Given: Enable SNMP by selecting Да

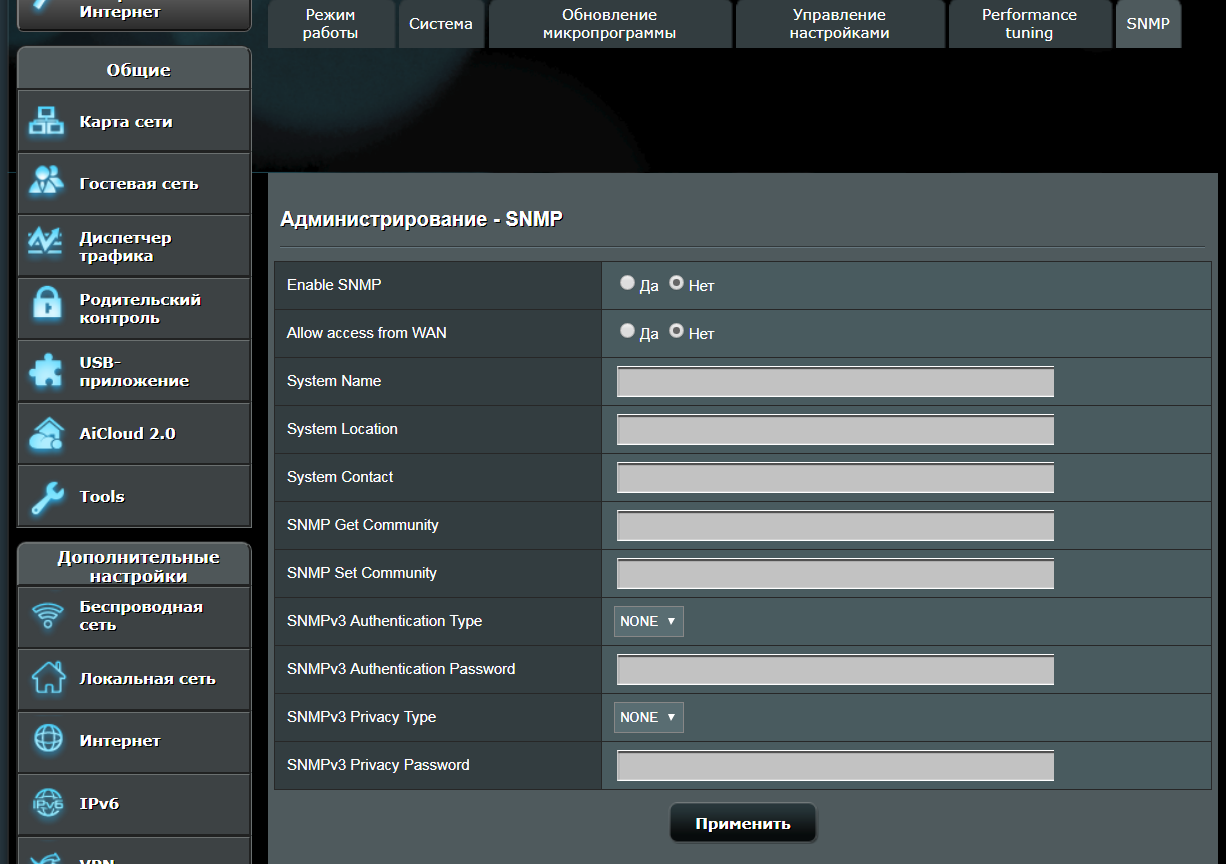Looking at the screenshot, I should coord(627,283).
